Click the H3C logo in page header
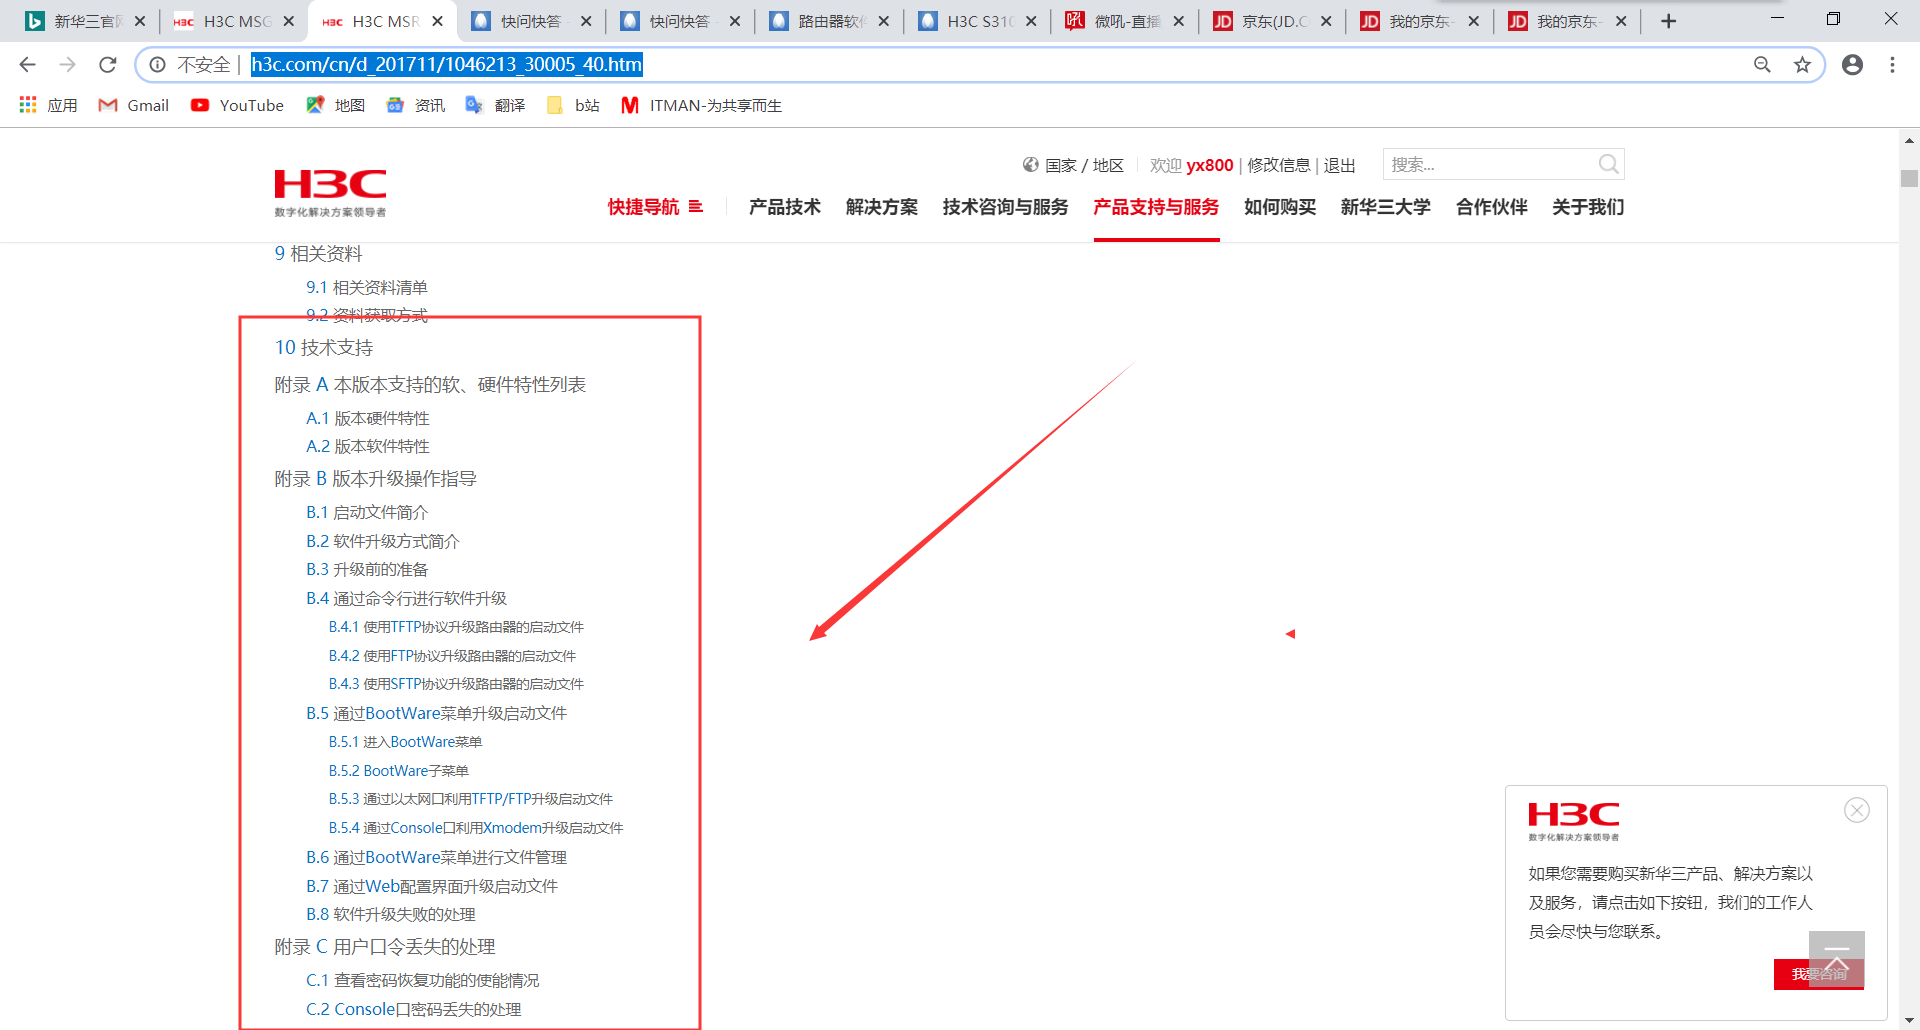This screenshot has height=1030, width=1920. click(330, 193)
